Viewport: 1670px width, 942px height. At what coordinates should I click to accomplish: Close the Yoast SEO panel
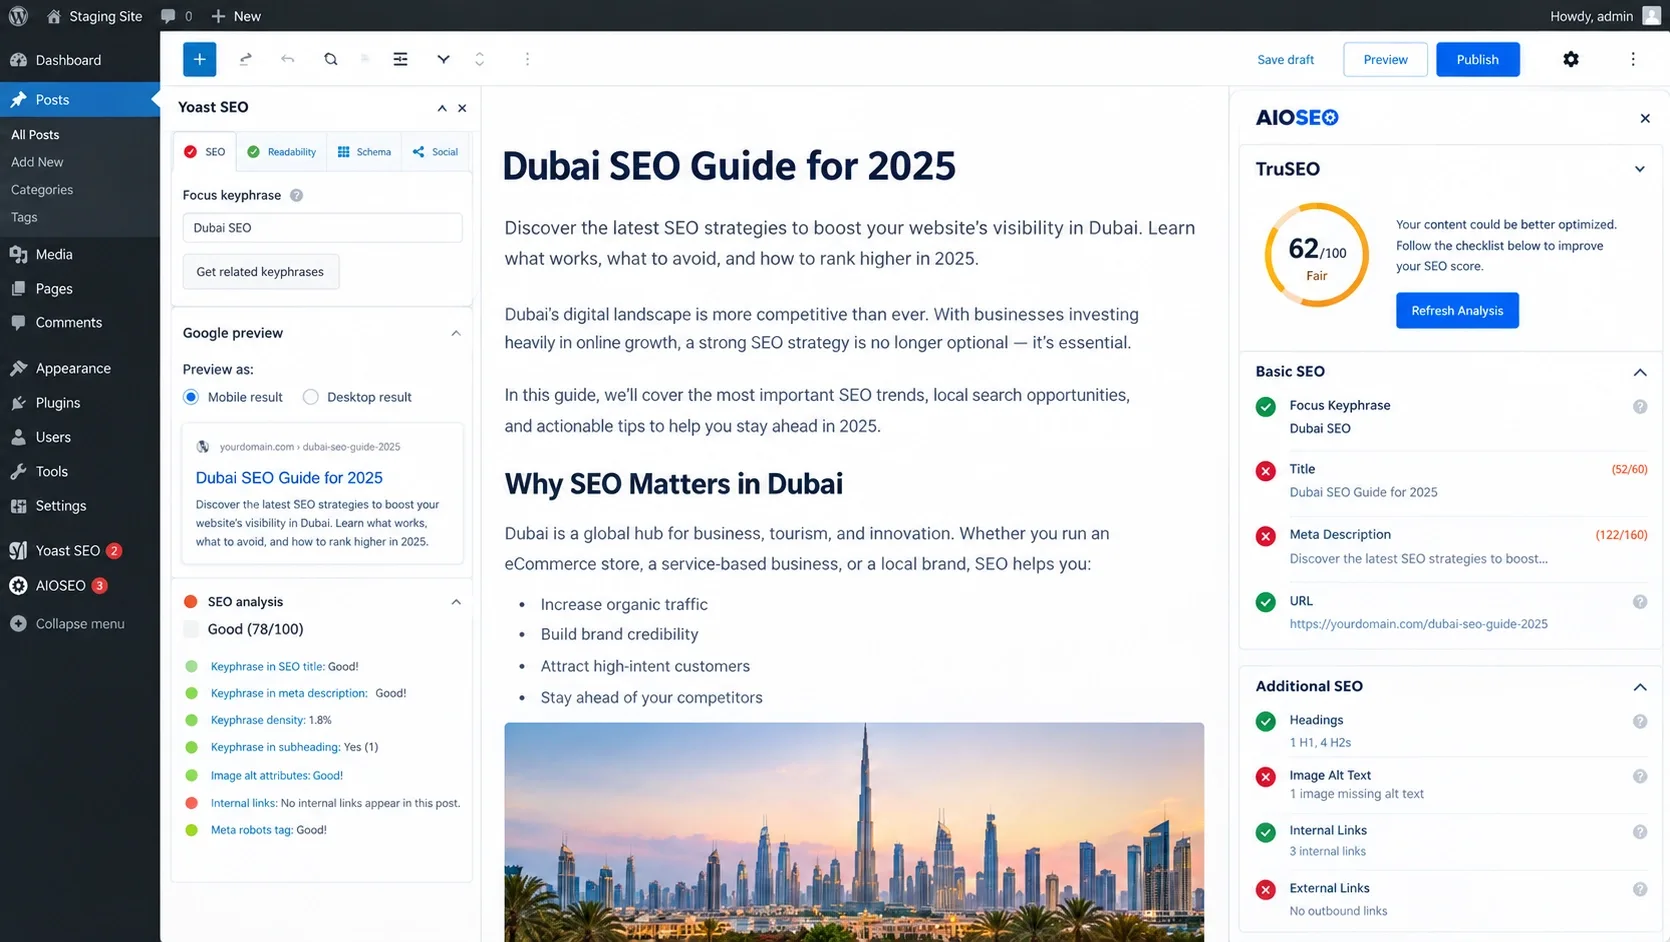462,108
